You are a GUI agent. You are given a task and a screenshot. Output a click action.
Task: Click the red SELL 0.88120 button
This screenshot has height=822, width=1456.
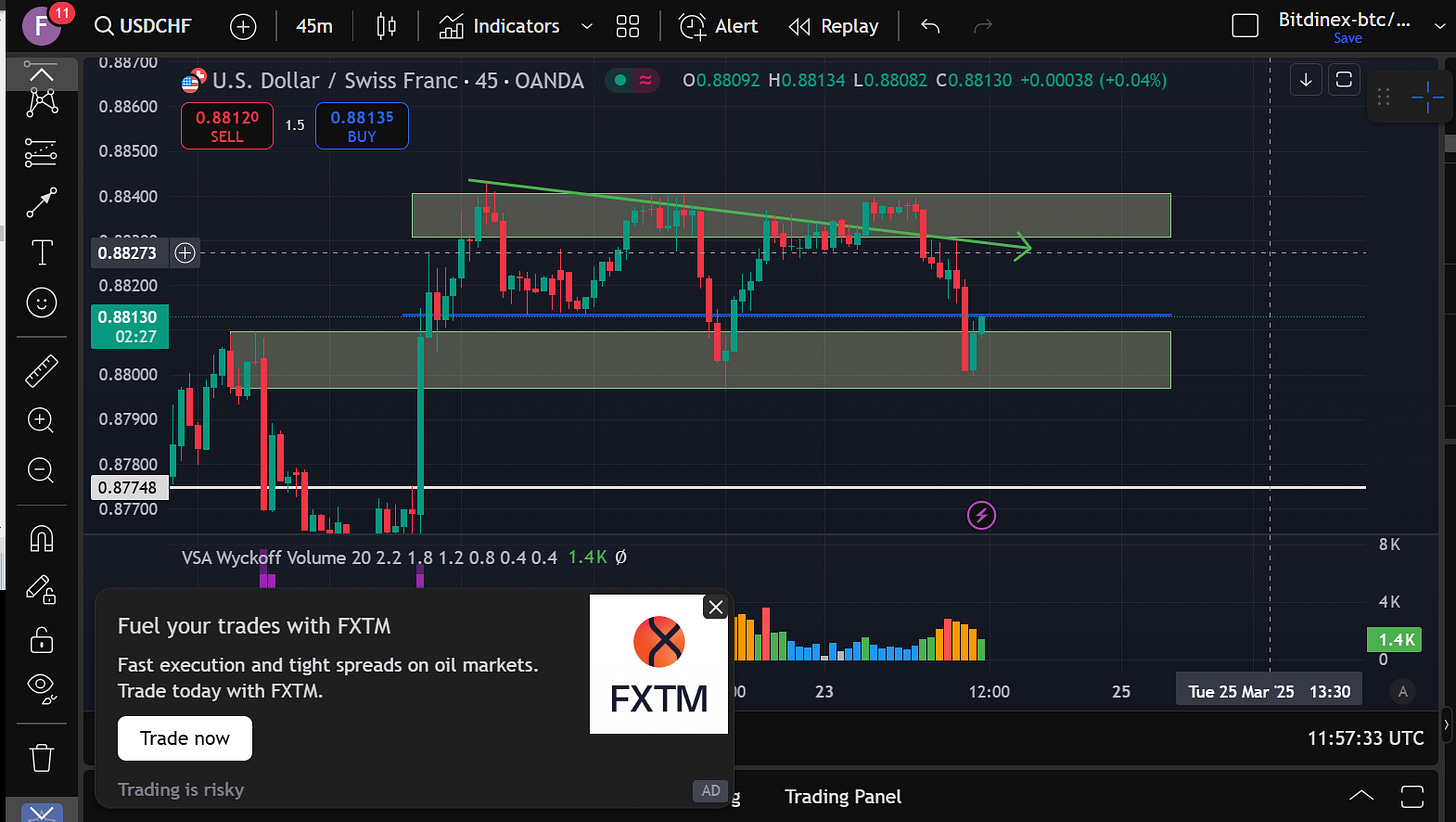click(x=227, y=126)
